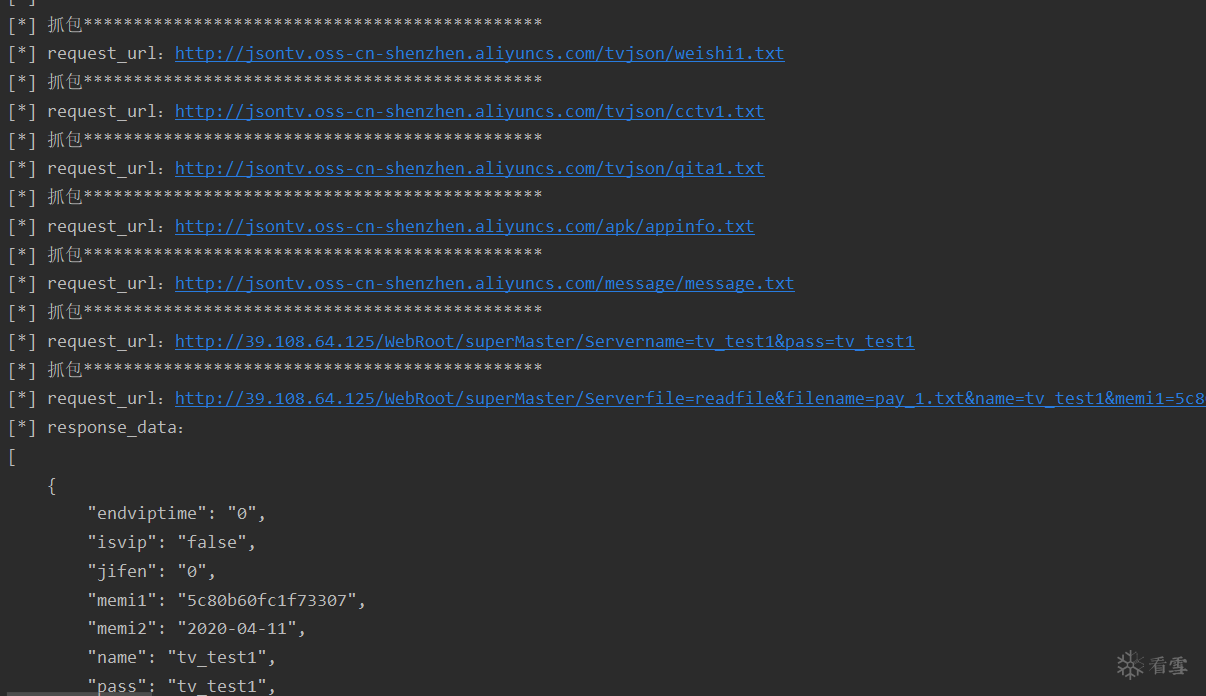This screenshot has width=1206, height=696.
Task: Open the message/message.txt link
Action: tap(484, 284)
